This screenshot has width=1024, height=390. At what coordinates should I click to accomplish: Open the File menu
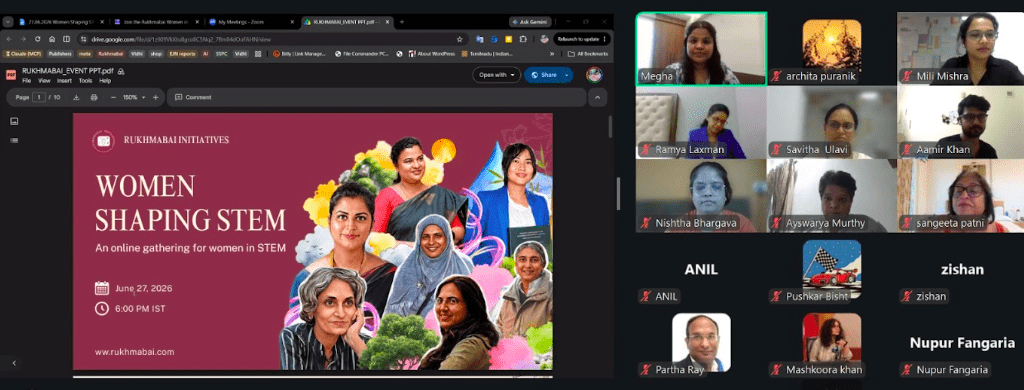tap(26, 81)
